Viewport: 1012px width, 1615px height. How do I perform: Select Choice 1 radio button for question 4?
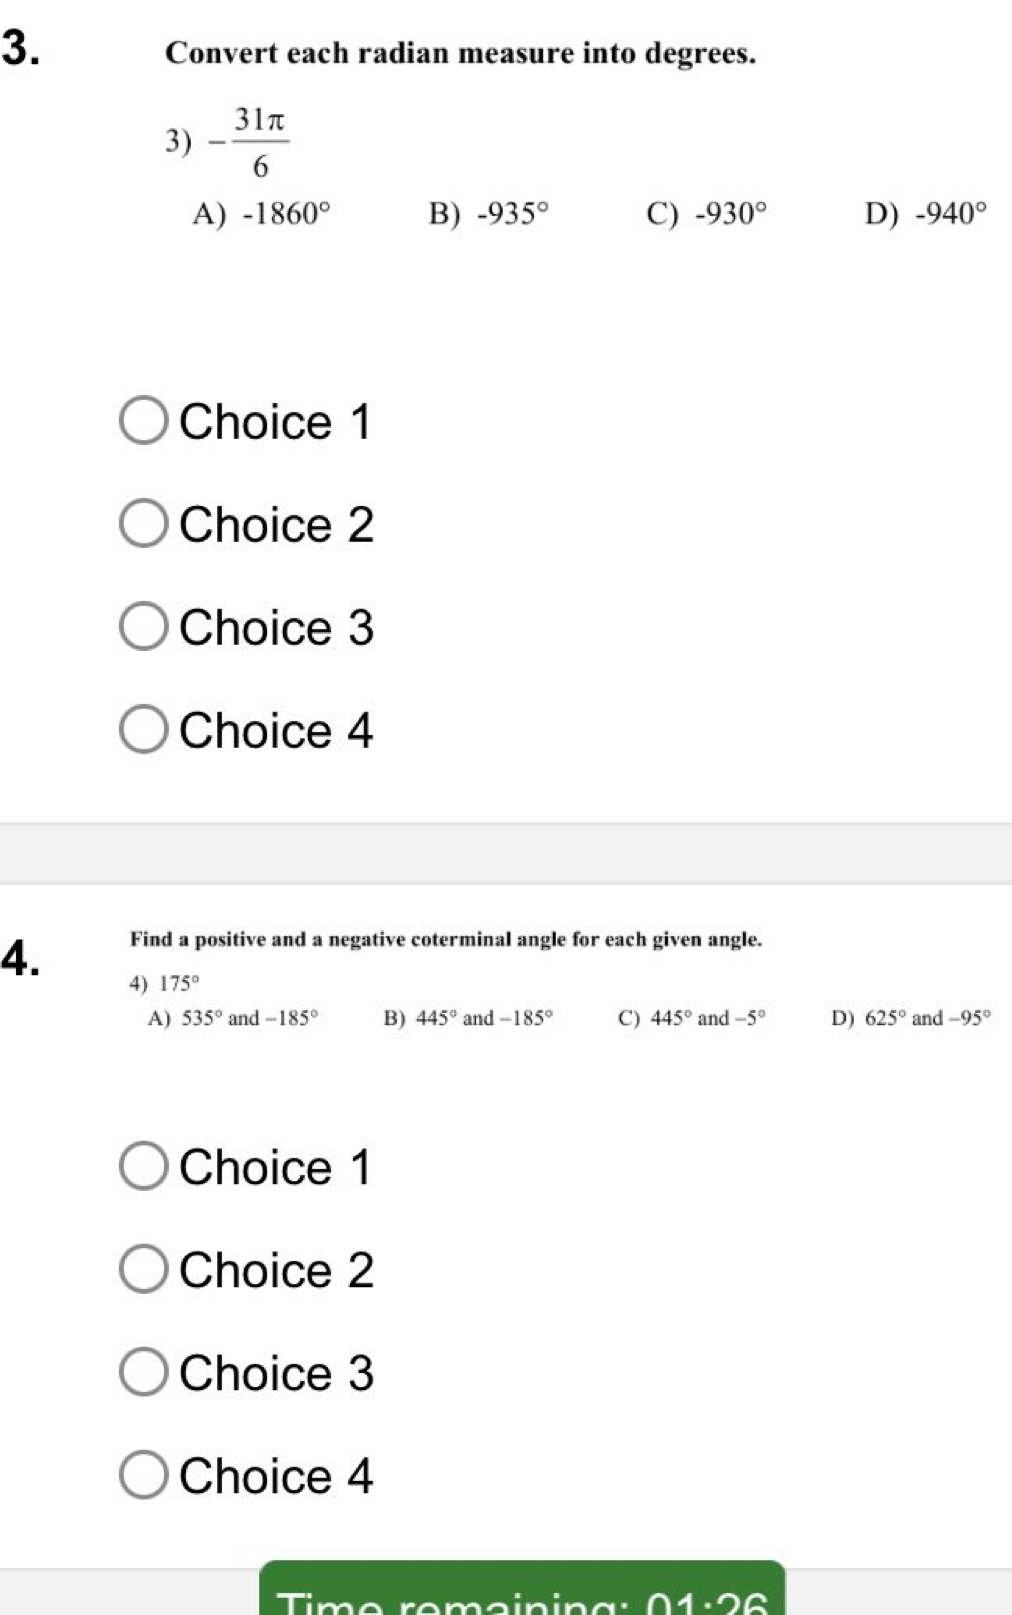[143, 1167]
